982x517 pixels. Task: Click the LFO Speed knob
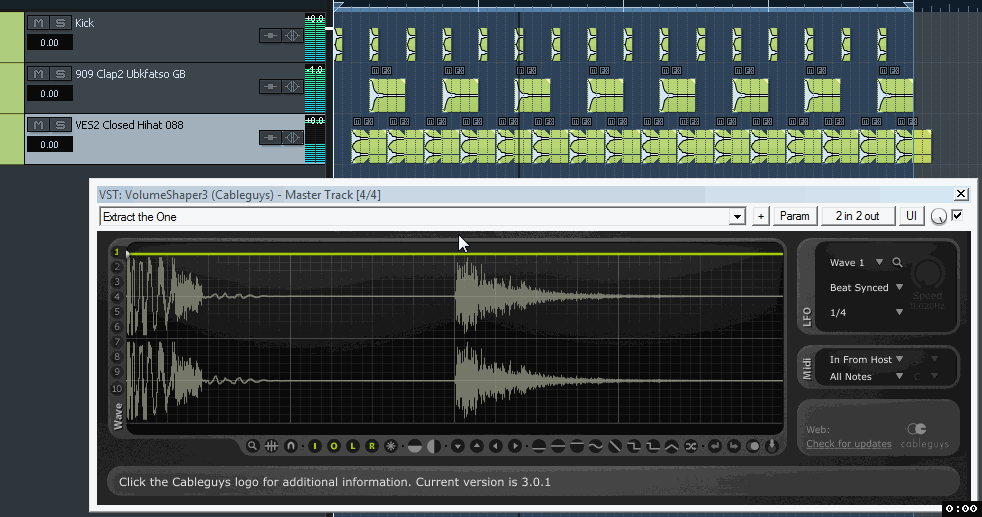(928, 274)
